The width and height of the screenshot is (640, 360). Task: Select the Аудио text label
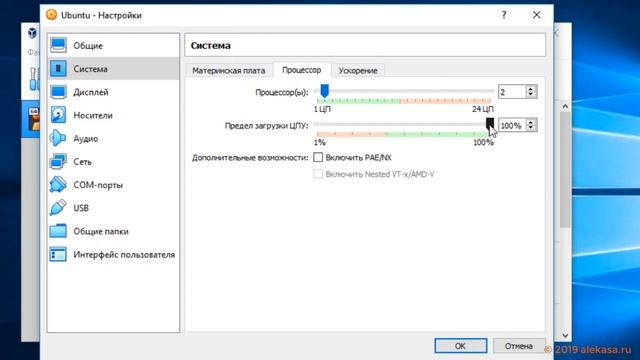(85, 139)
